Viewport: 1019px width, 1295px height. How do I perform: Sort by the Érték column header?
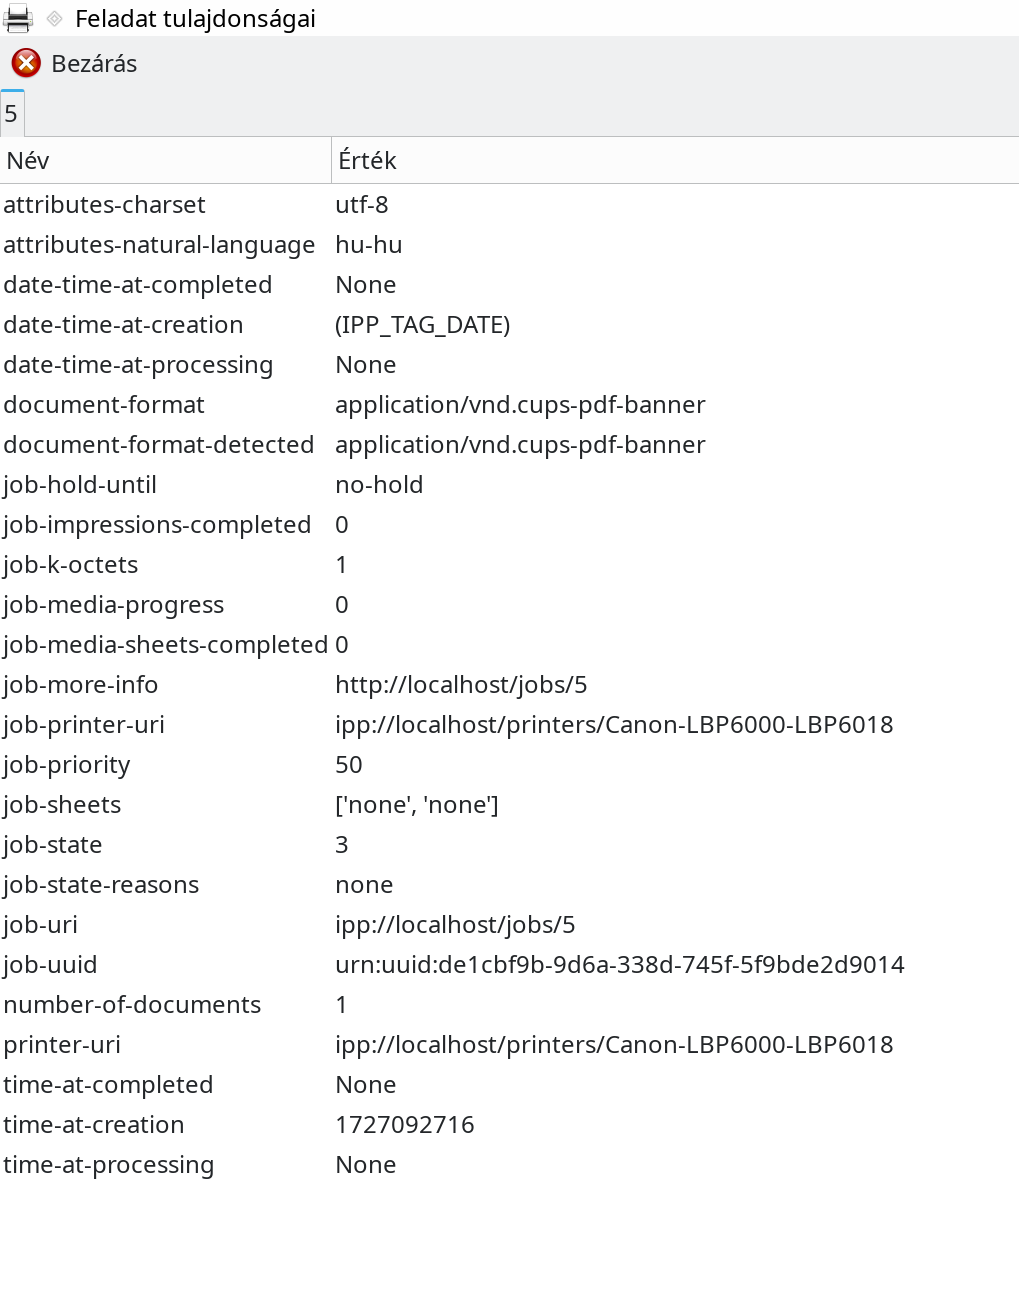tap(675, 160)
